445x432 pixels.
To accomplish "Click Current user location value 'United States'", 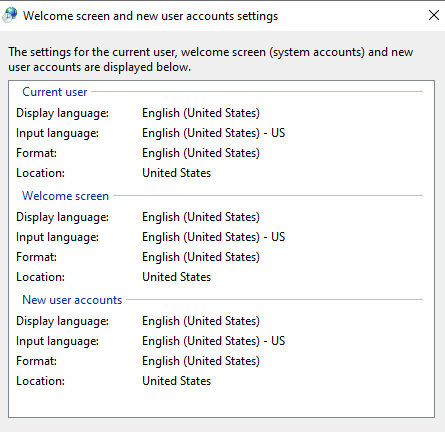I will (x=177, y=173).
